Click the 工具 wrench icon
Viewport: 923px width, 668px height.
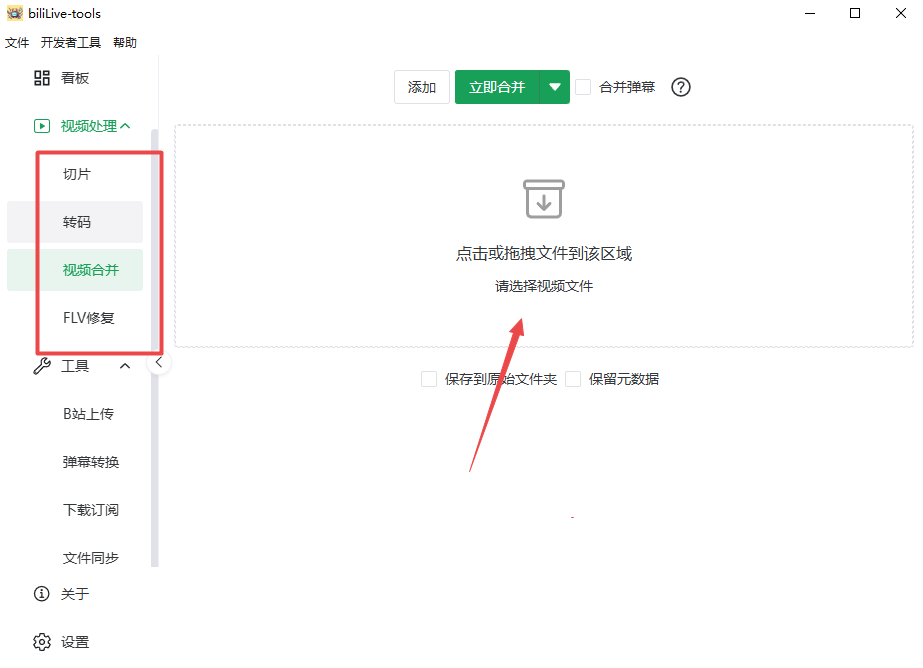click(x=42, y=366)
